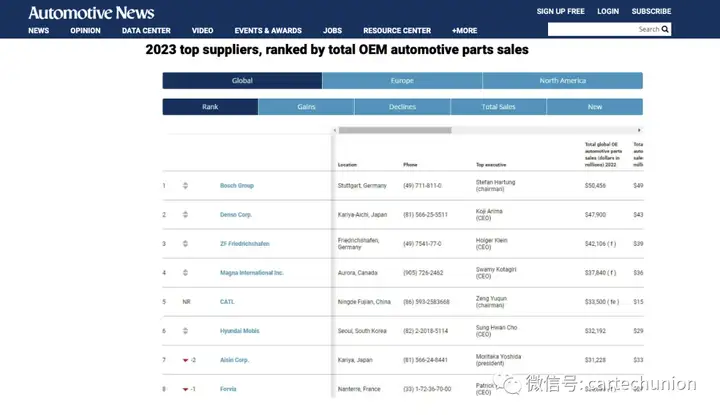The image size is (720, 415).
Task: Click the Top executive column header
Action: pyautogui.click(x=491, y=164)
